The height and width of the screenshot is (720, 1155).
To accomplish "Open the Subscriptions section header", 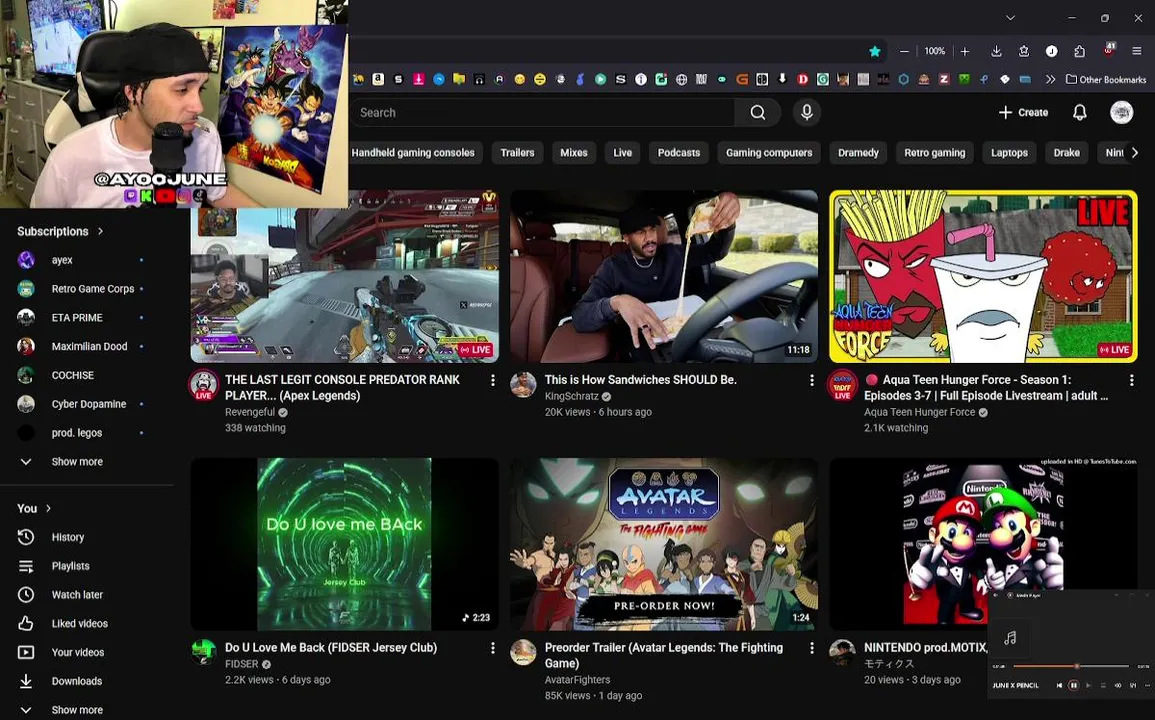I will [x=60, y=231].
